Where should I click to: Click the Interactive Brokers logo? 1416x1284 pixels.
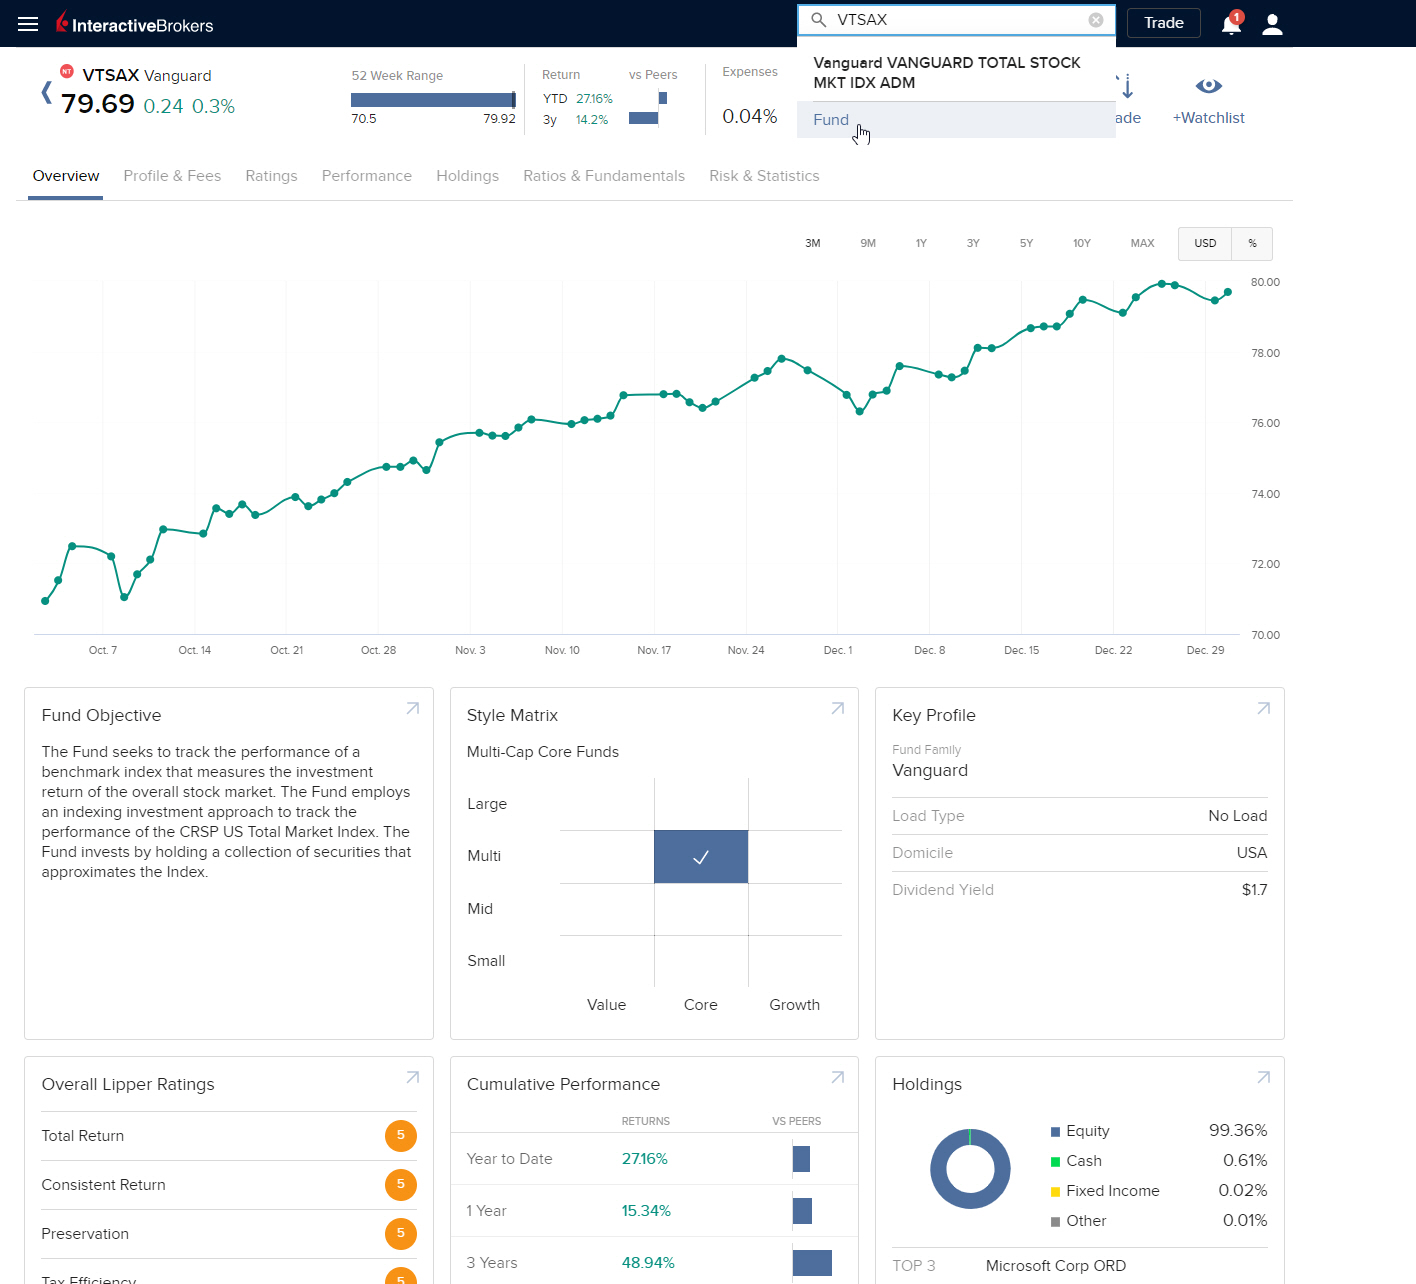(x=135, y=23)
